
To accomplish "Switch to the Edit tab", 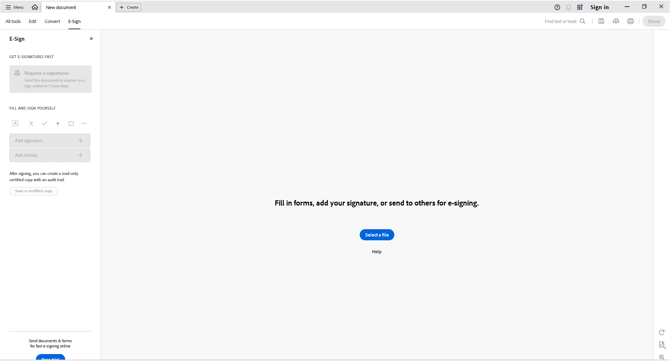I will click(32, 21).
